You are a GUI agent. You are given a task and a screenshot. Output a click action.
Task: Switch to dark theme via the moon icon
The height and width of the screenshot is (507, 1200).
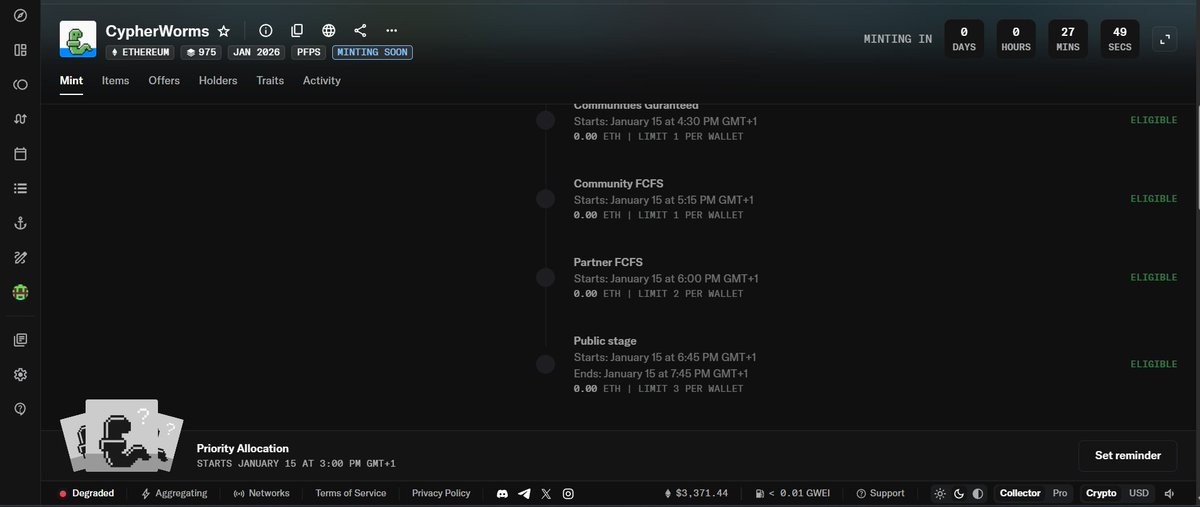[x=959, y=493]
